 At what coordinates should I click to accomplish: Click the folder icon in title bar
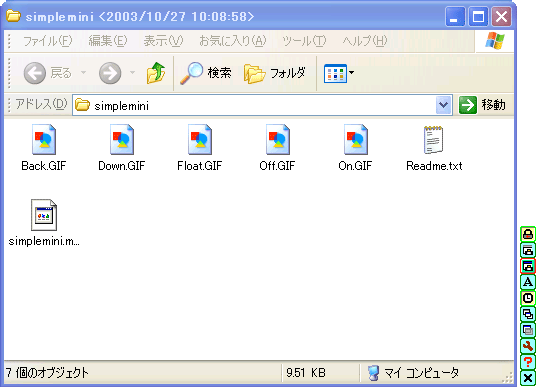click(x=13, y=16)
